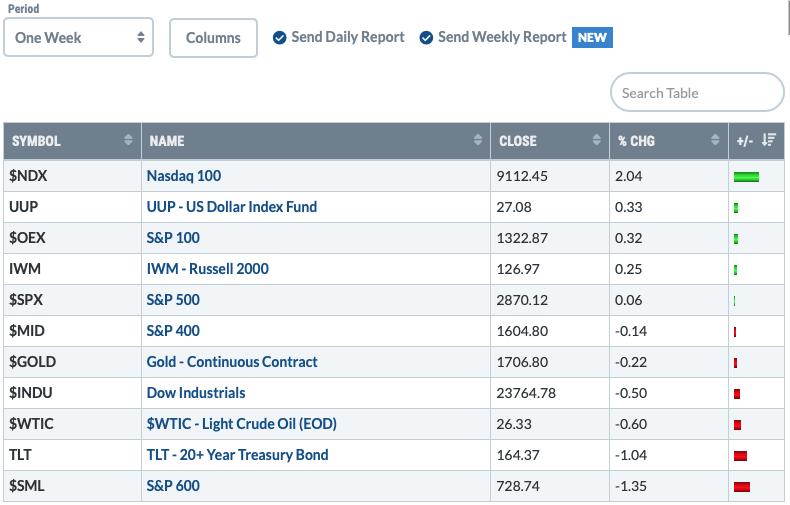Click the page scrollbar at the top right
The height and width of the screenshot is (505, 790).
pos(787,17)
